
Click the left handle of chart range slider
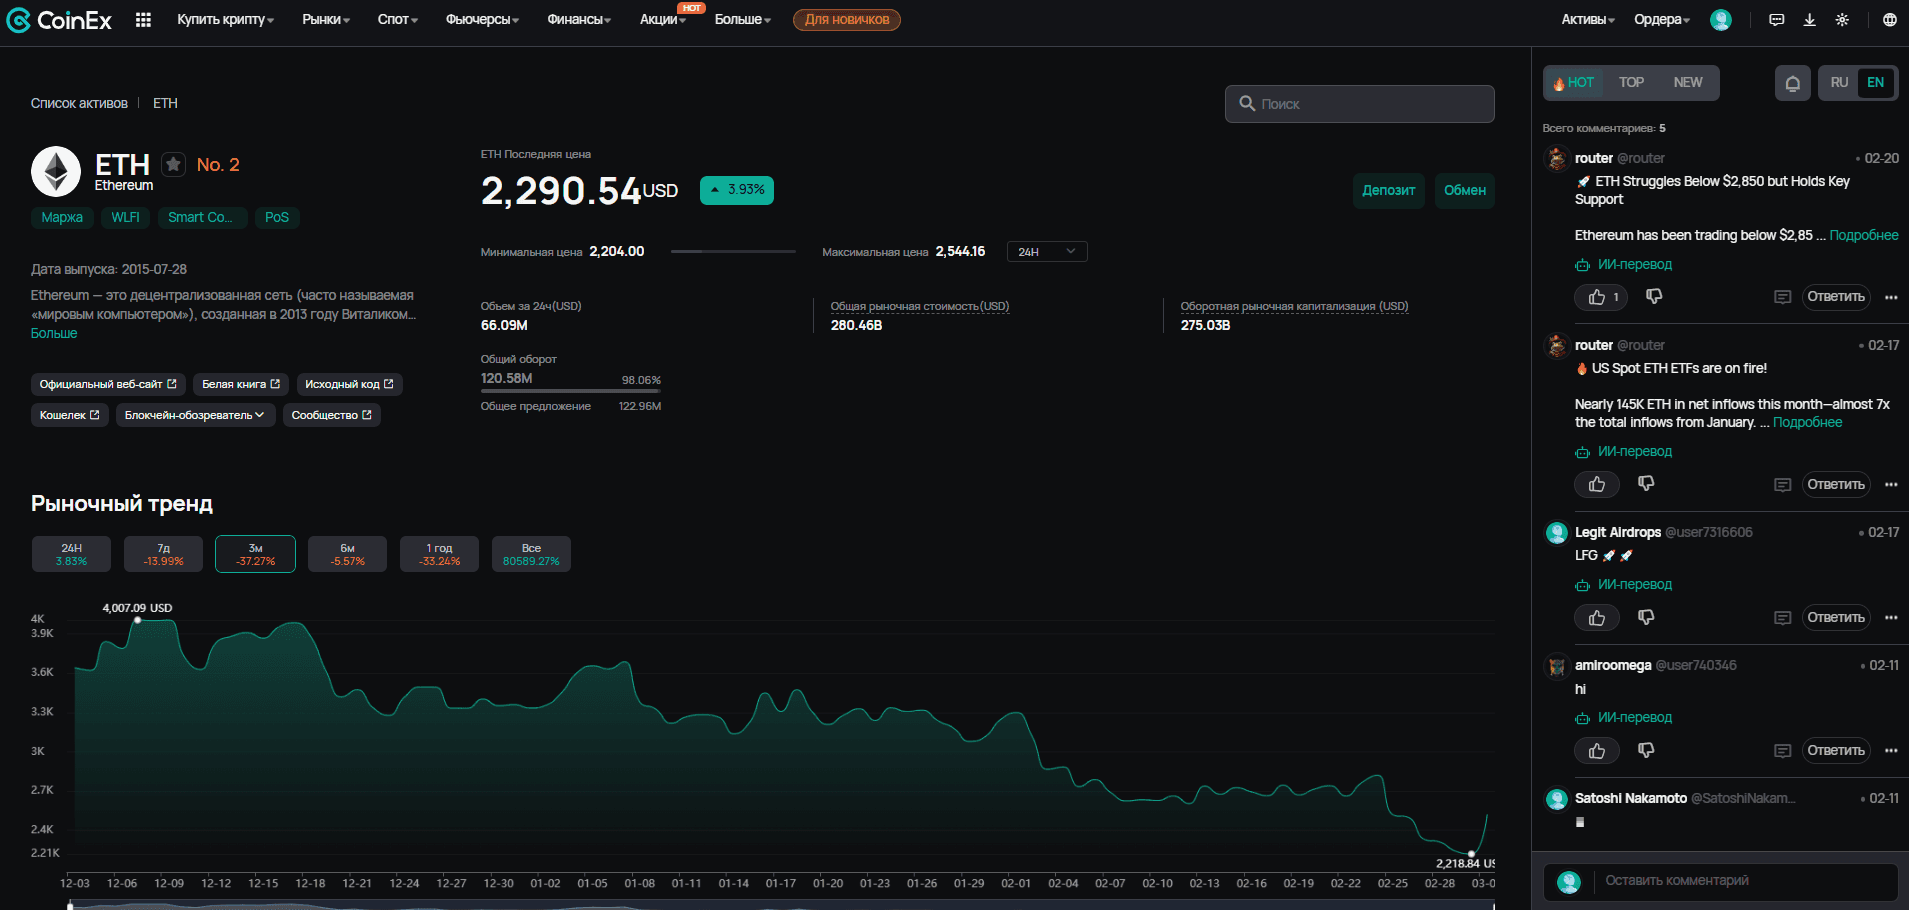tap(70, 905)
